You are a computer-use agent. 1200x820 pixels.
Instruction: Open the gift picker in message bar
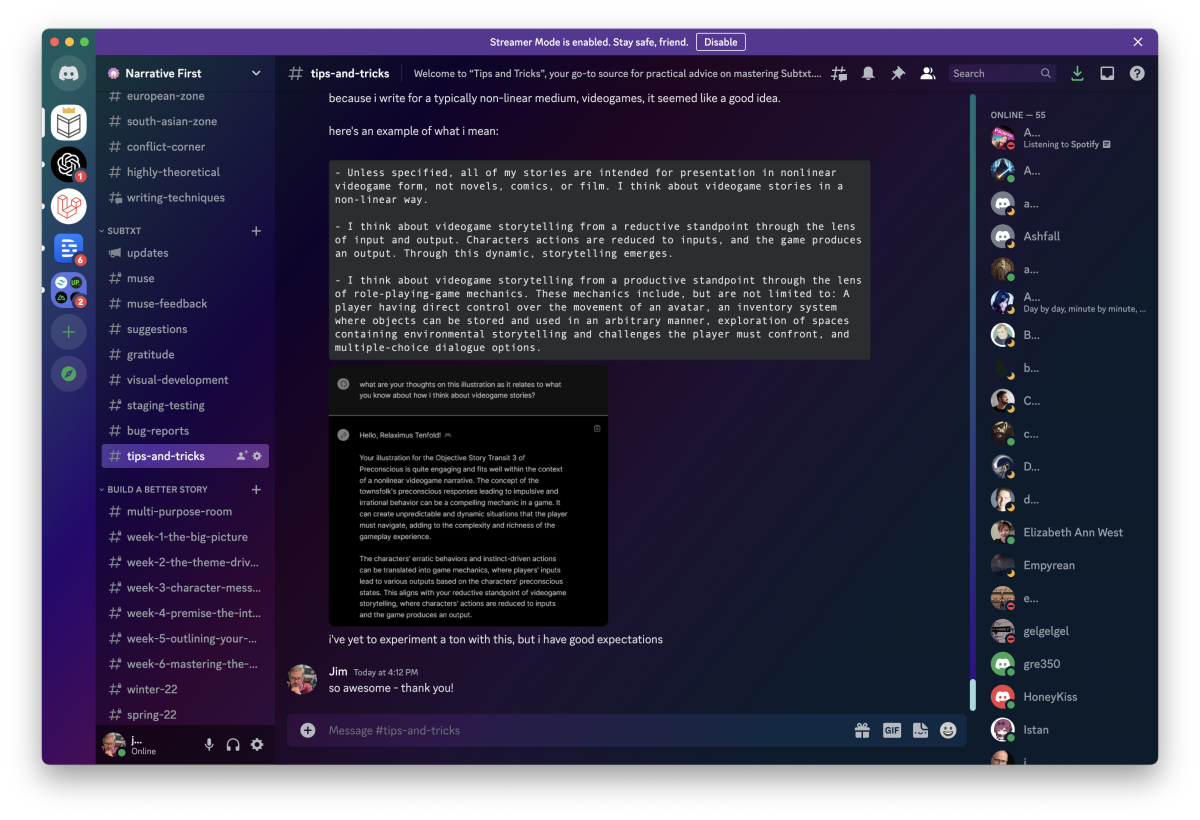coord(862,731)
